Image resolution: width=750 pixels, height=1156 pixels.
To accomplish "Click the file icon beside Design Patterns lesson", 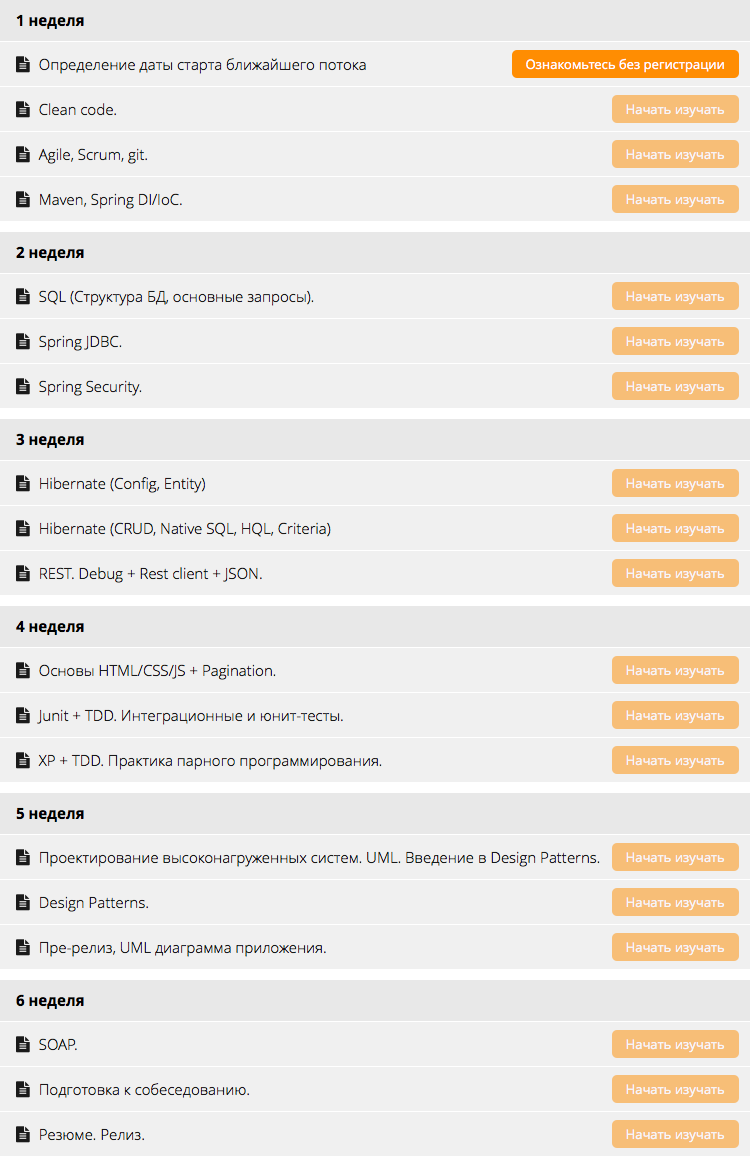I will (23, 903).
